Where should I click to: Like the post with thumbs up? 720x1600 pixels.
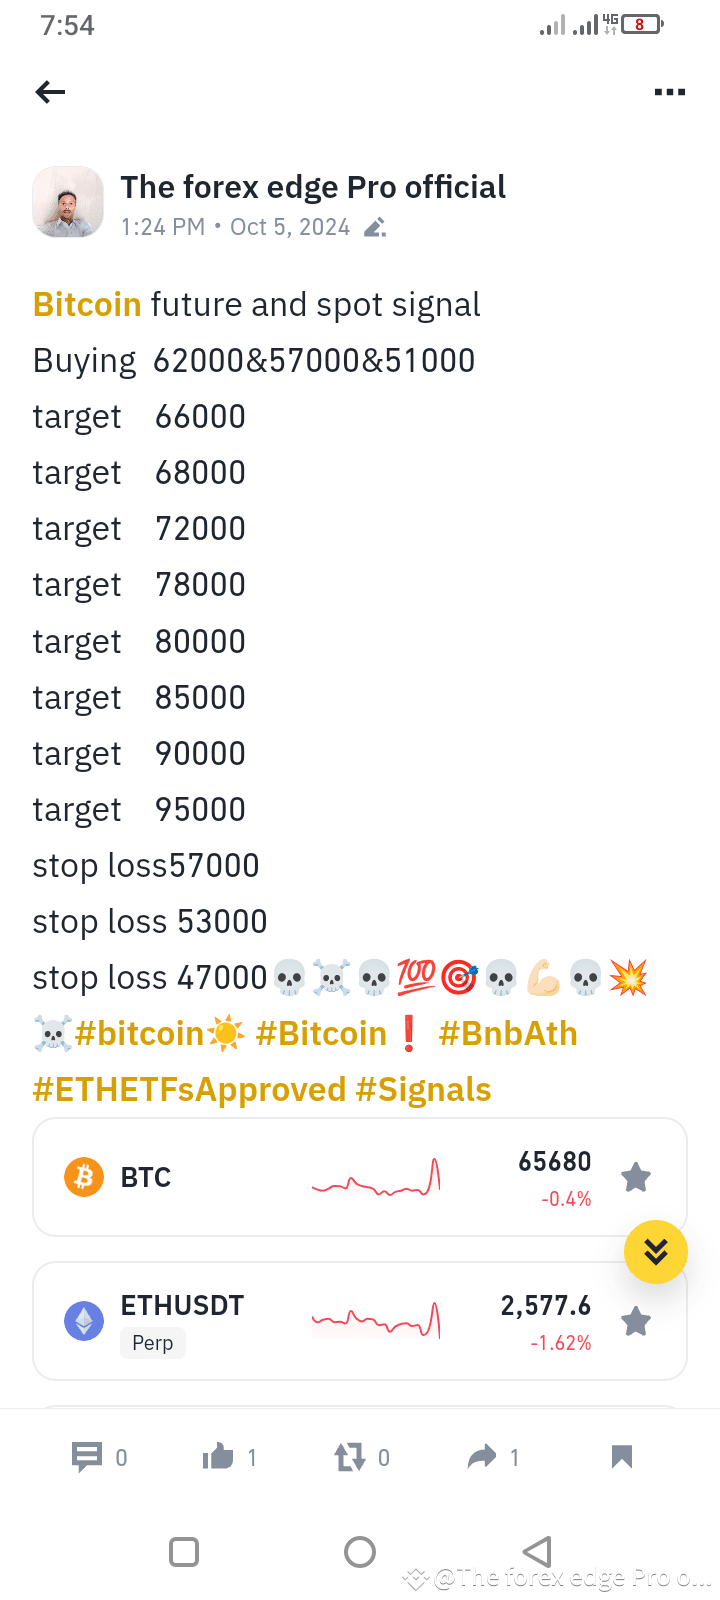pyautogui.click(x=219, y=1457)
